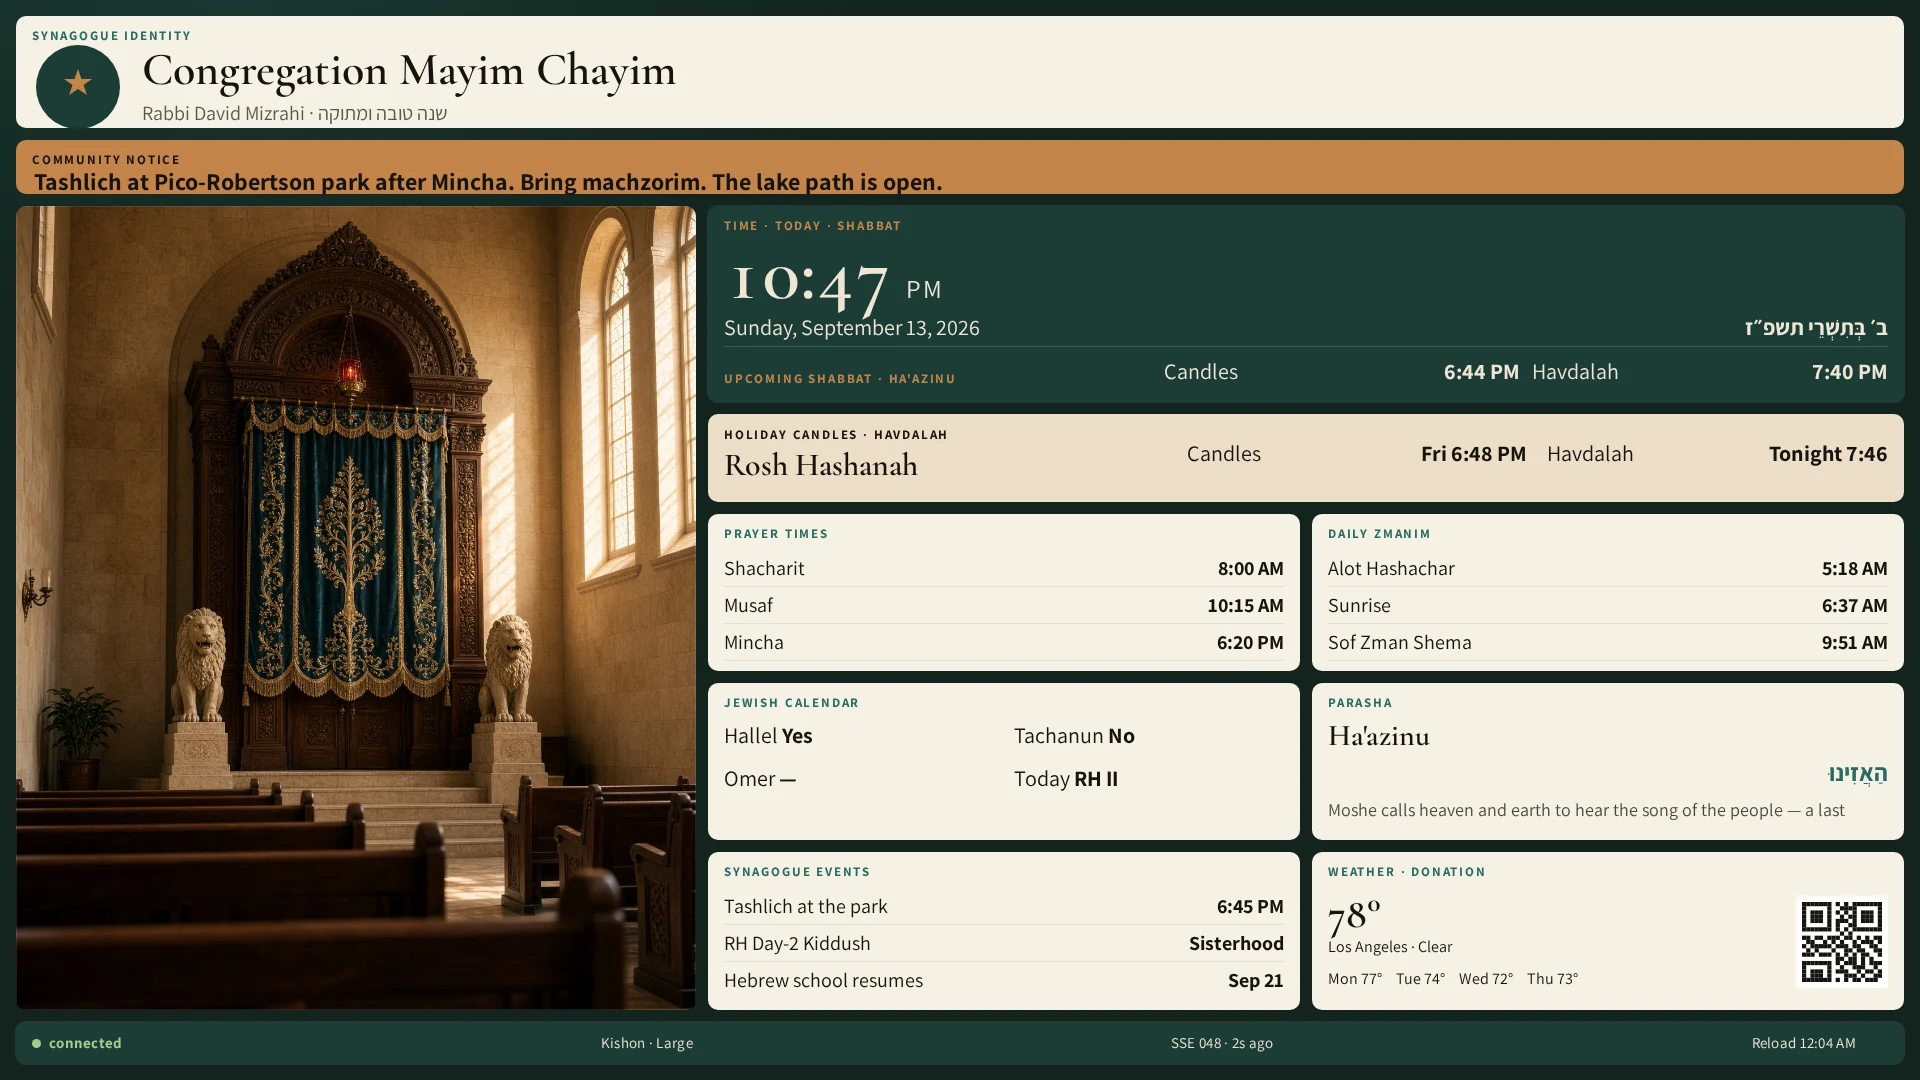Click the green connected status dot
Image resolution: width=1920 pixels, height=1080 pixels.
pyautogui.click(x=37, y=1043)
